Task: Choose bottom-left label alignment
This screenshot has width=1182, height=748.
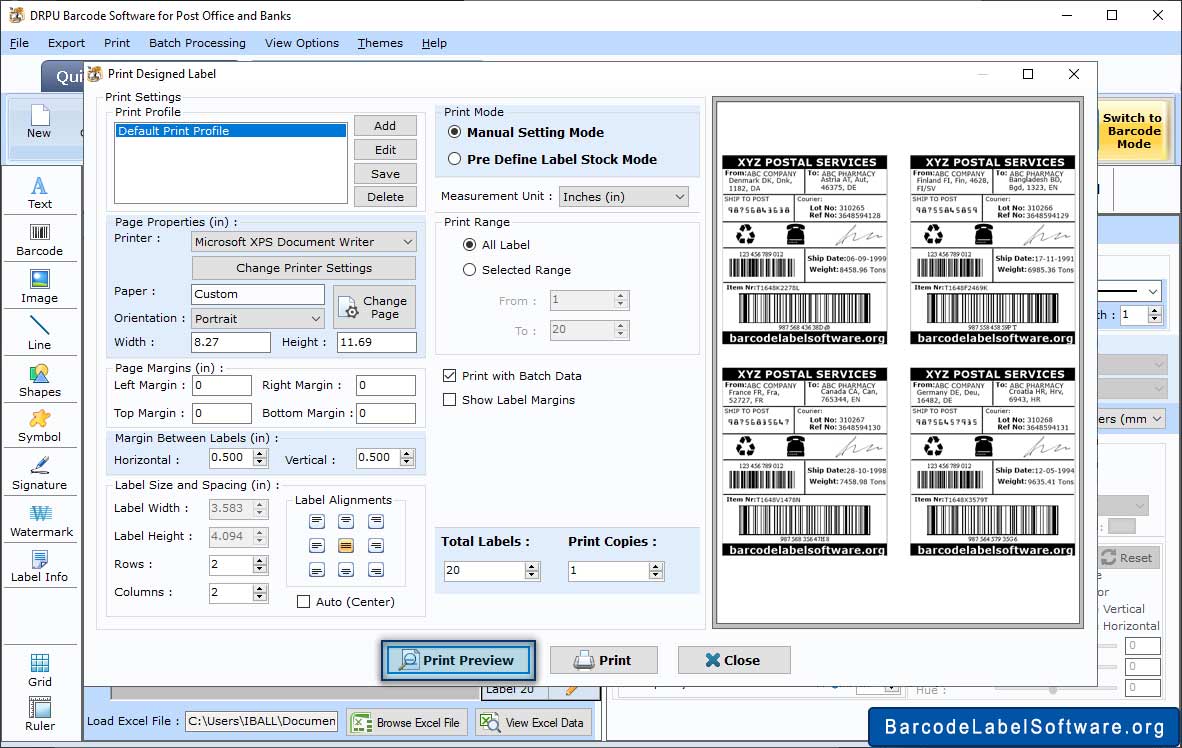Action: click(x=317, y=570)
